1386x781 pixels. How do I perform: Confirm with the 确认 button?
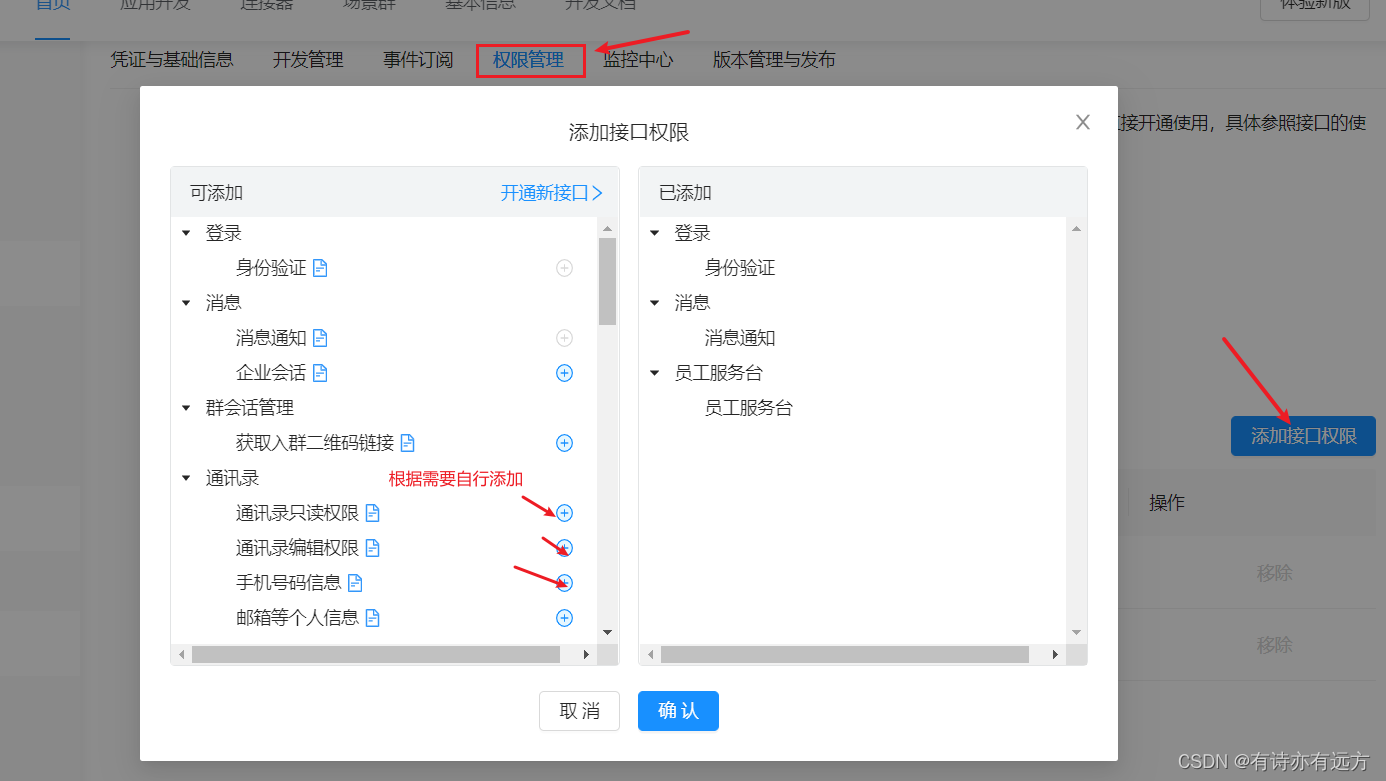[x=678, y=711]
